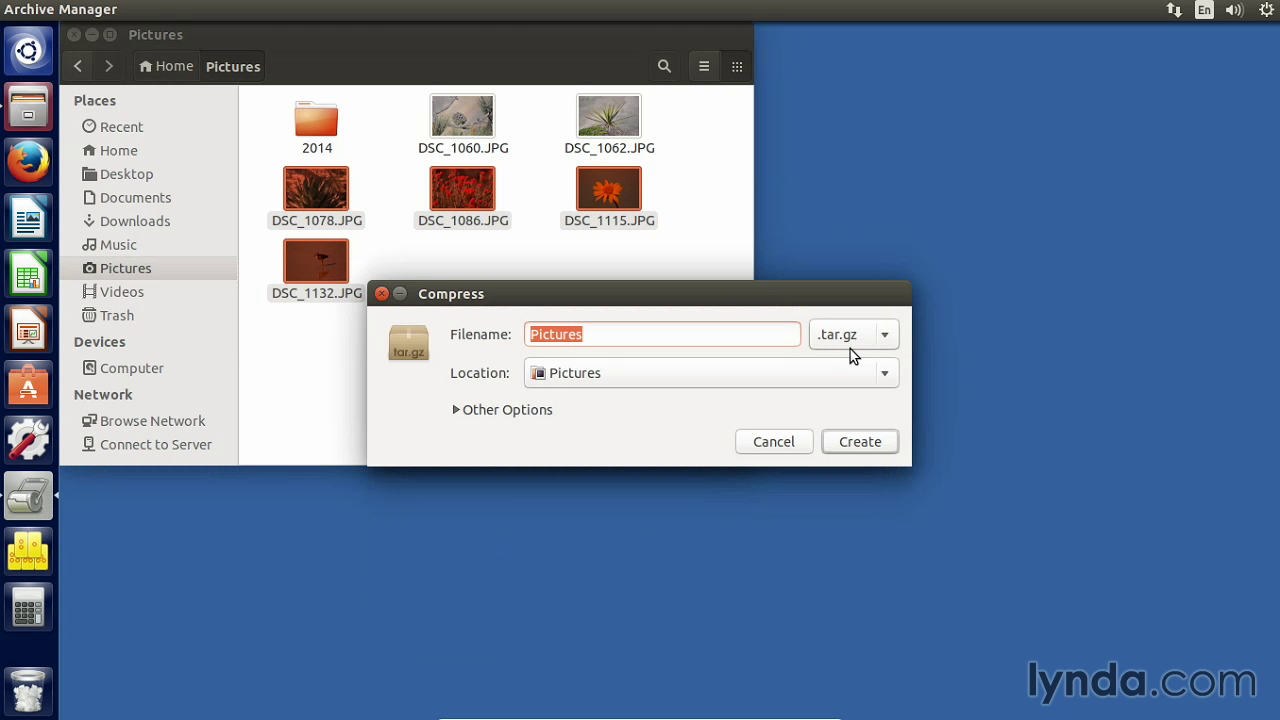This screenshot has height=720, width=1280.
Task: Open System Settings from launcher
Action: (x=28, y=439)
